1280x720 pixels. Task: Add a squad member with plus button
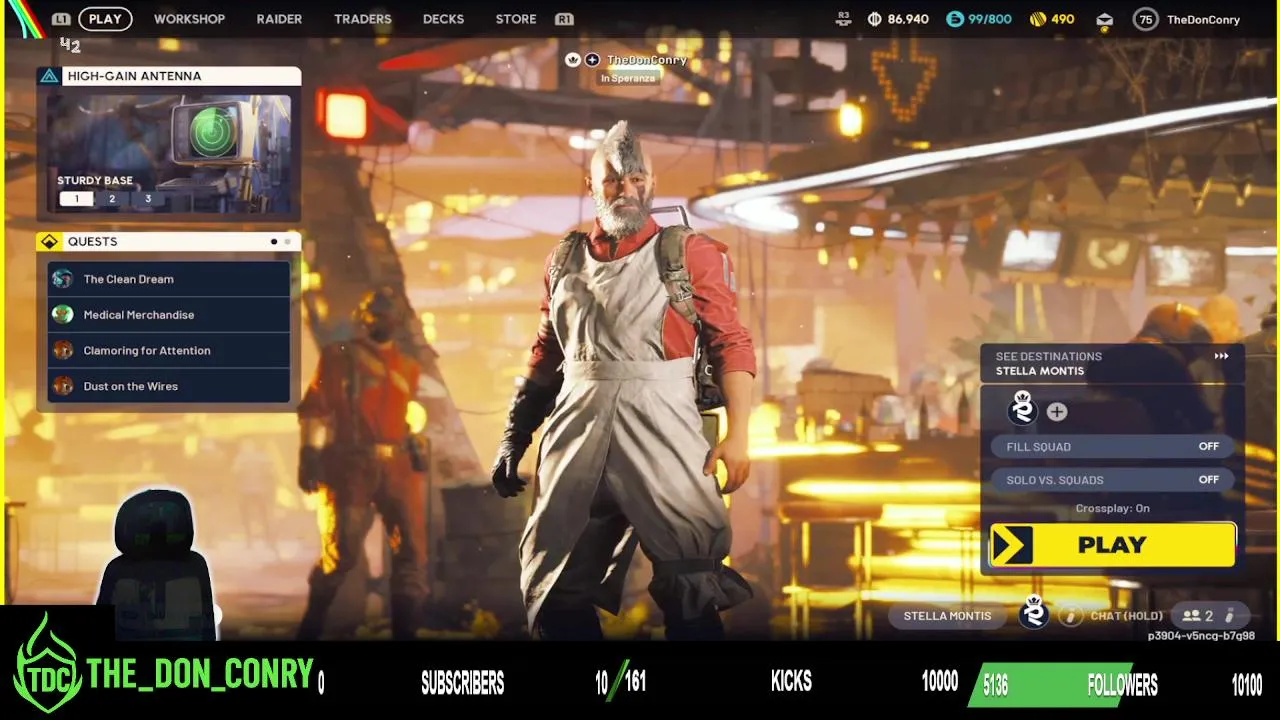pos(1057,412)
